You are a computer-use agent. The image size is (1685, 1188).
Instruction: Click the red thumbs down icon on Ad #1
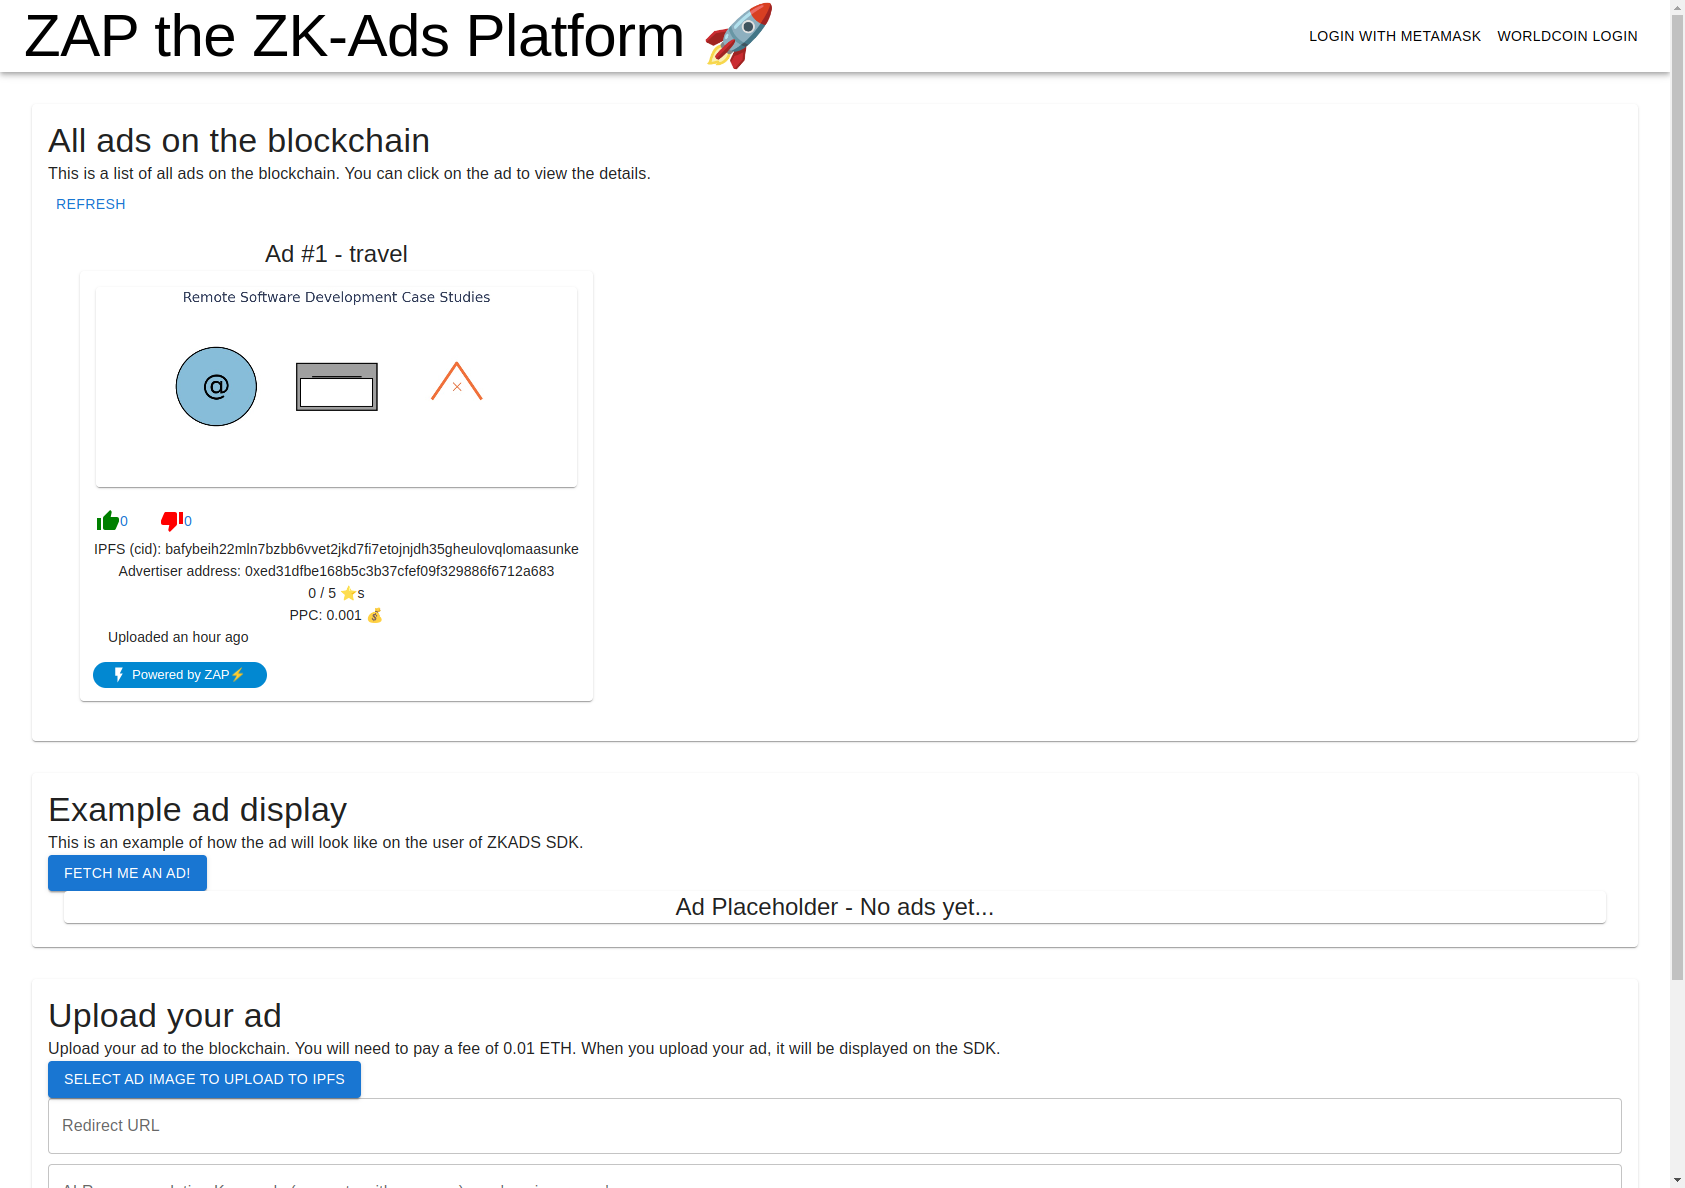click(172, 520)
